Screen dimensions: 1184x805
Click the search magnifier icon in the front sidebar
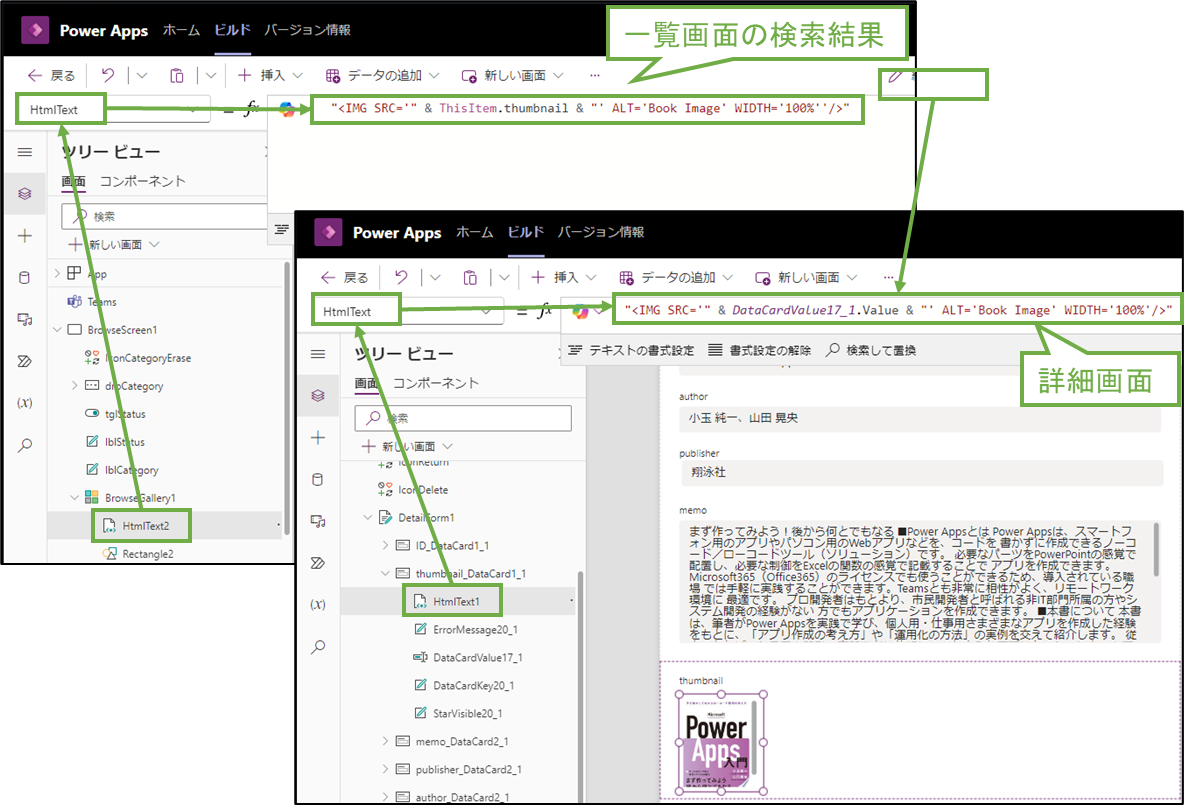click(318, 646)
